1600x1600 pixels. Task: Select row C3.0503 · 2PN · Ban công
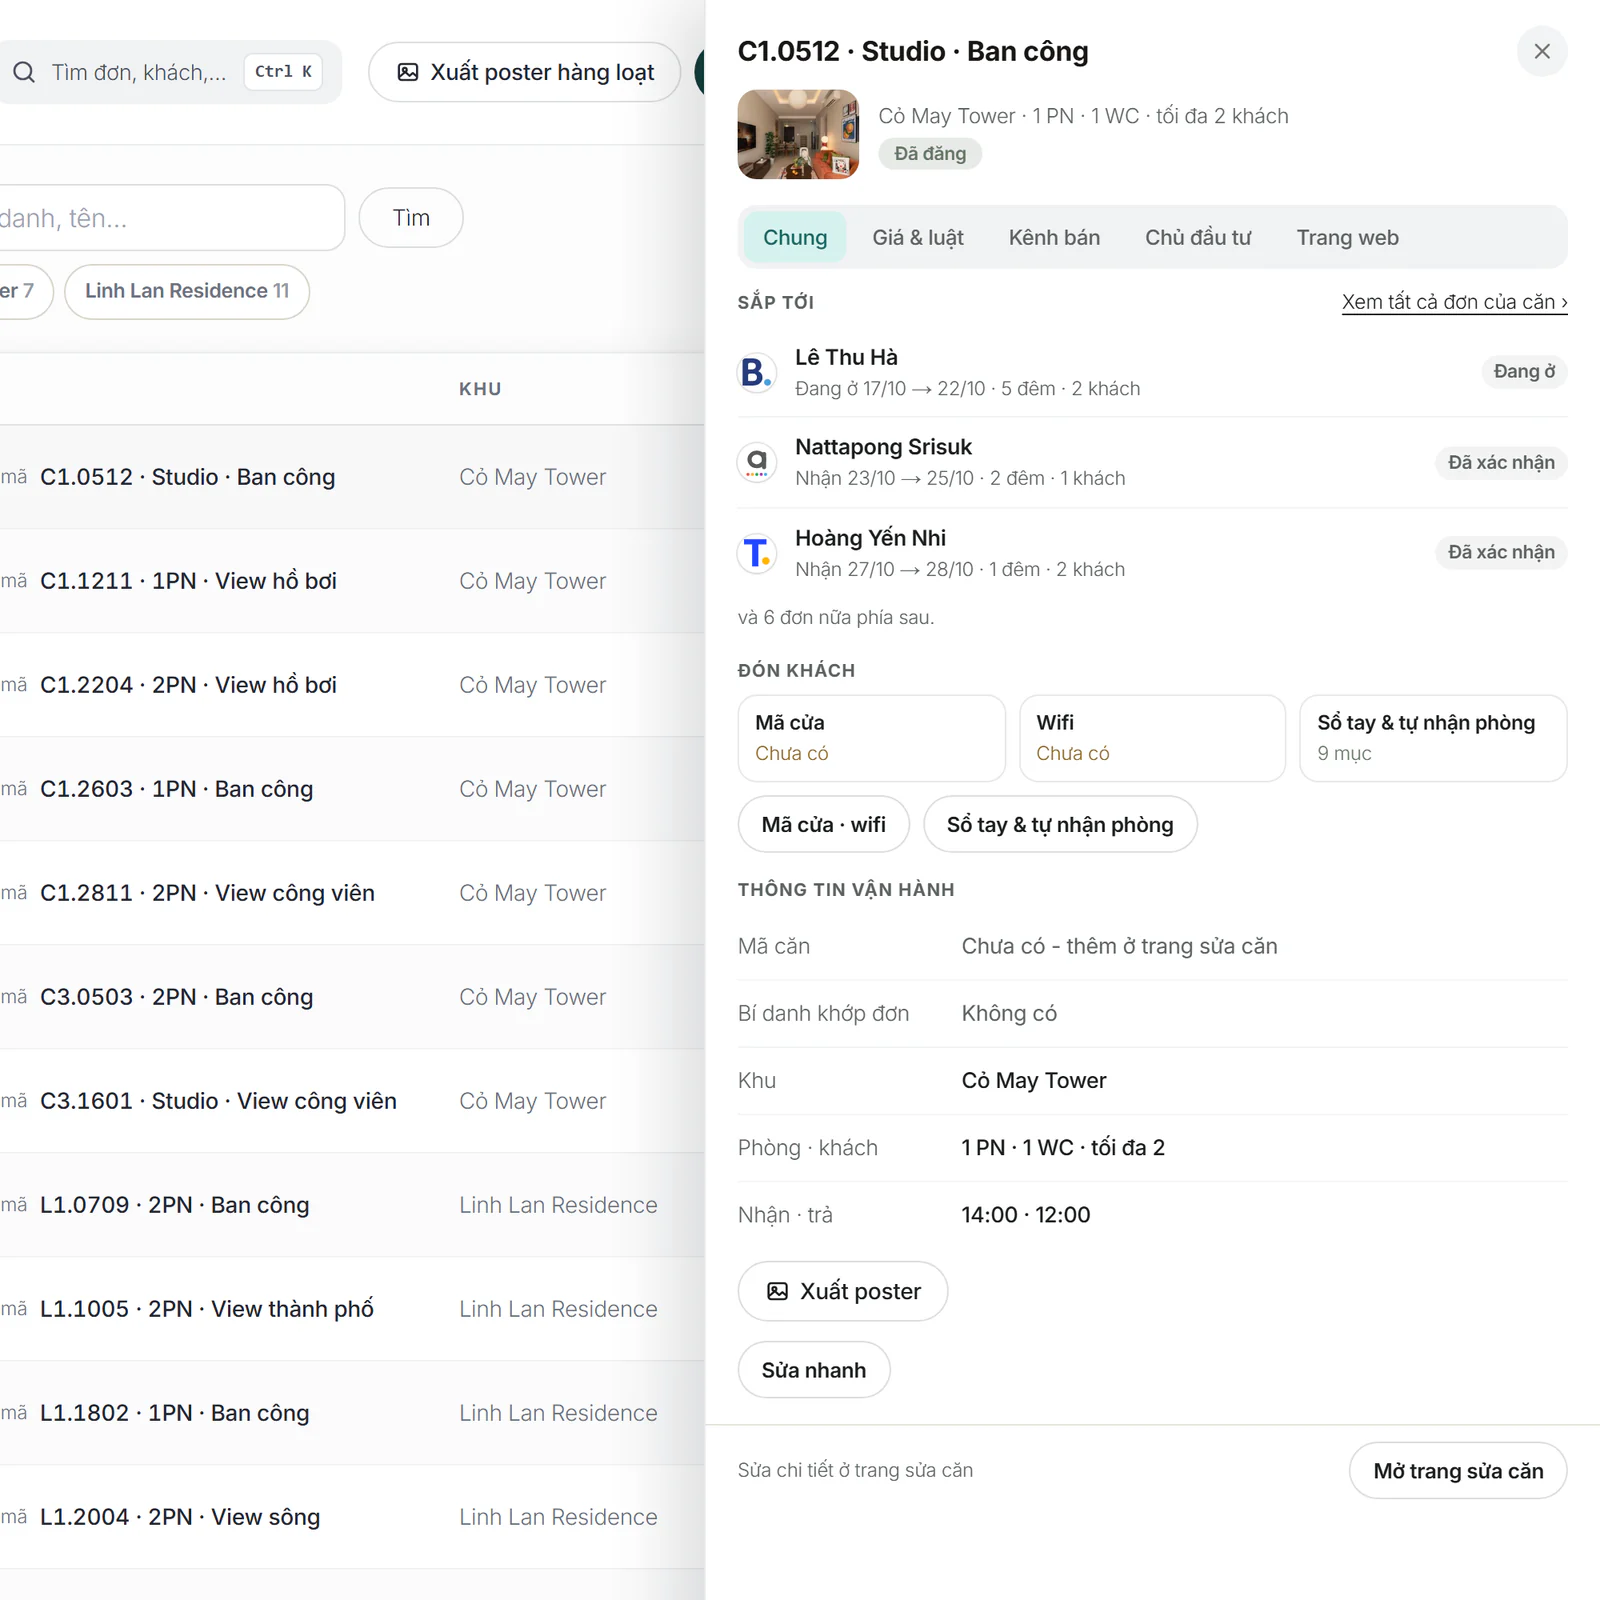point(352,997)
